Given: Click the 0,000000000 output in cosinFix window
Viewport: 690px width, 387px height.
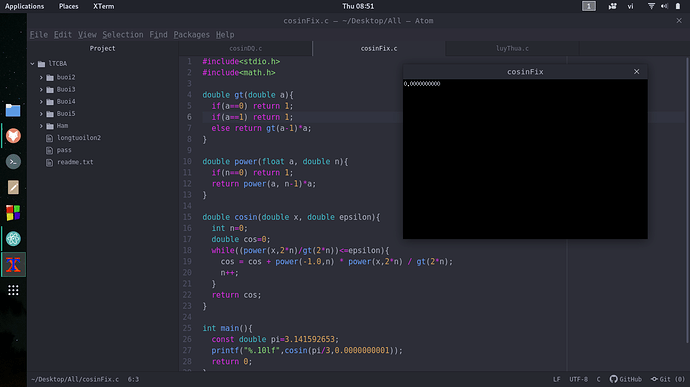Looking at the screenshot, I should click(422, 84).
